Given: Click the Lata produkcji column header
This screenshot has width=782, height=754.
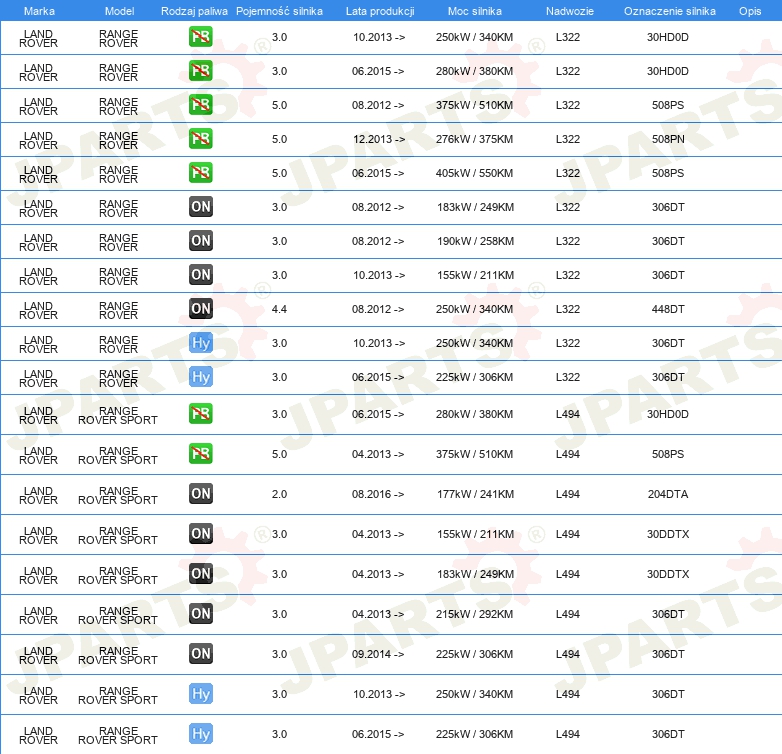Looking at the screenshot, I should click(x=380, y=11).
